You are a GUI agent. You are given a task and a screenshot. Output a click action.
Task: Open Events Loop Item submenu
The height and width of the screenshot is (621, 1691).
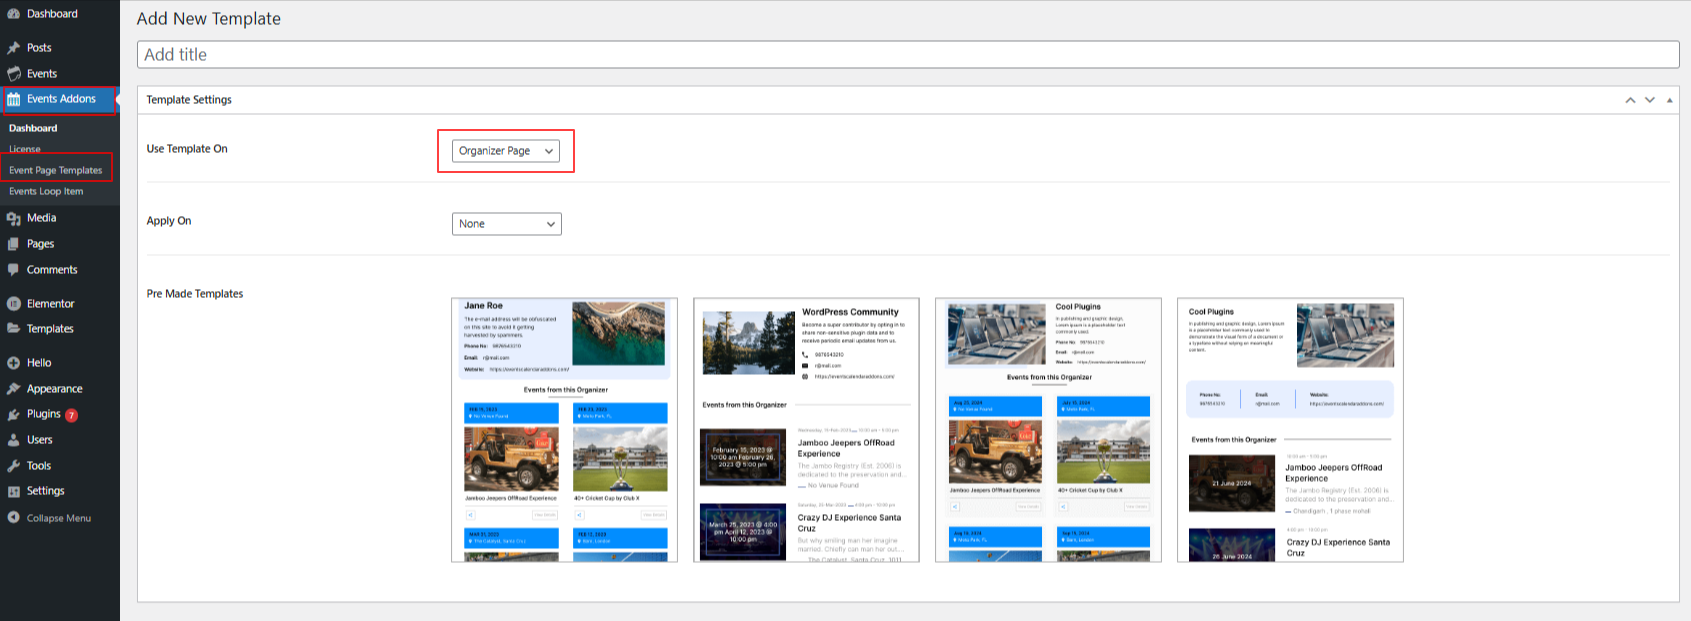click(46, 191)
